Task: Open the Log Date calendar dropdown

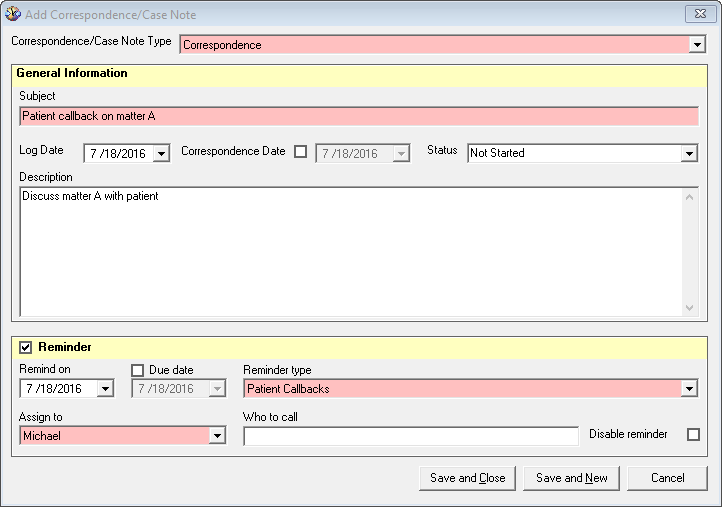Action: coord(161,154)
